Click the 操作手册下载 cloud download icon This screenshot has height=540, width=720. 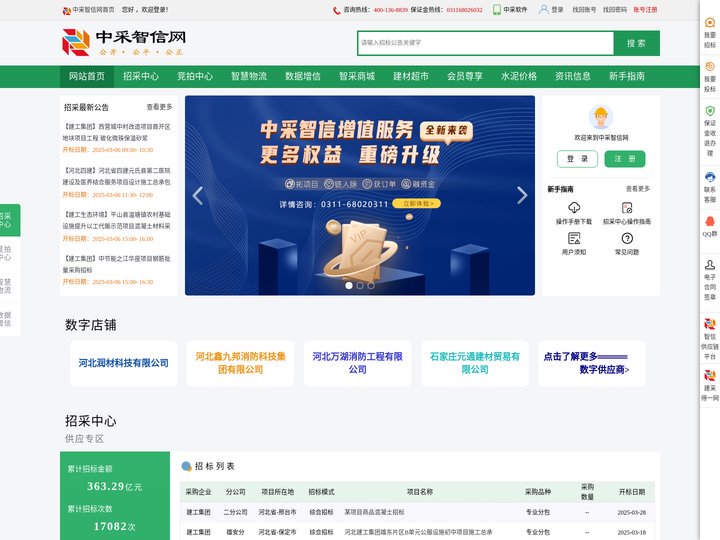pos(574,208)
